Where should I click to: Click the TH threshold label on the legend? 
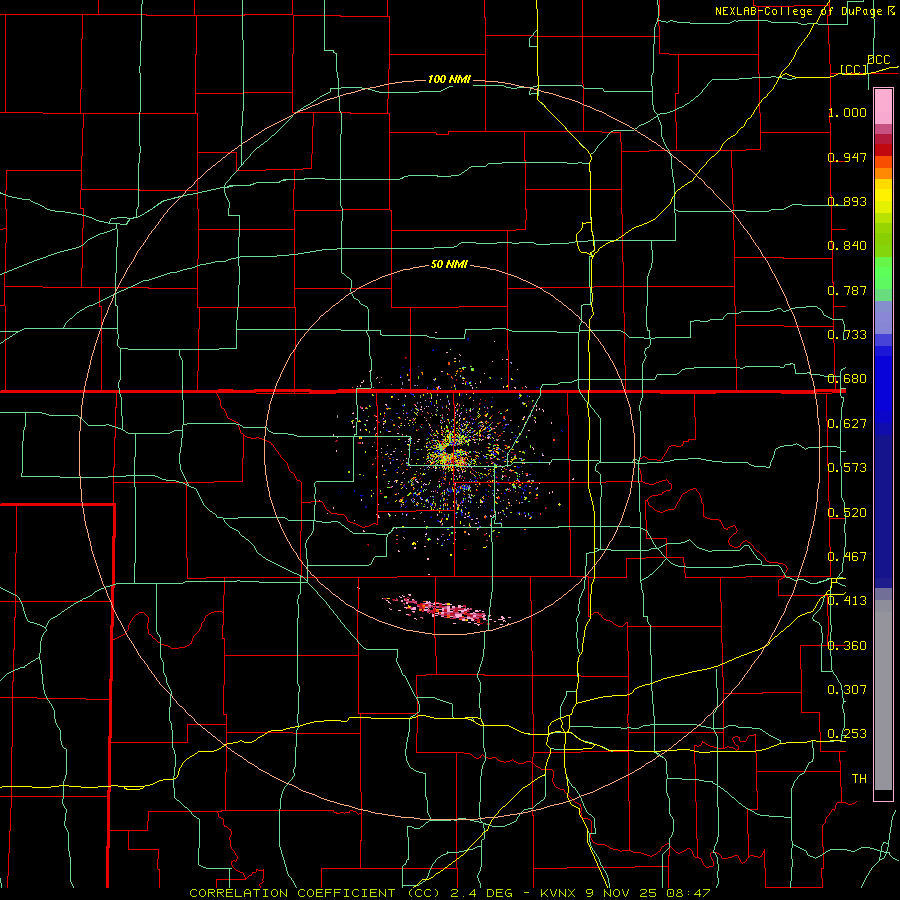click(859, 779)
